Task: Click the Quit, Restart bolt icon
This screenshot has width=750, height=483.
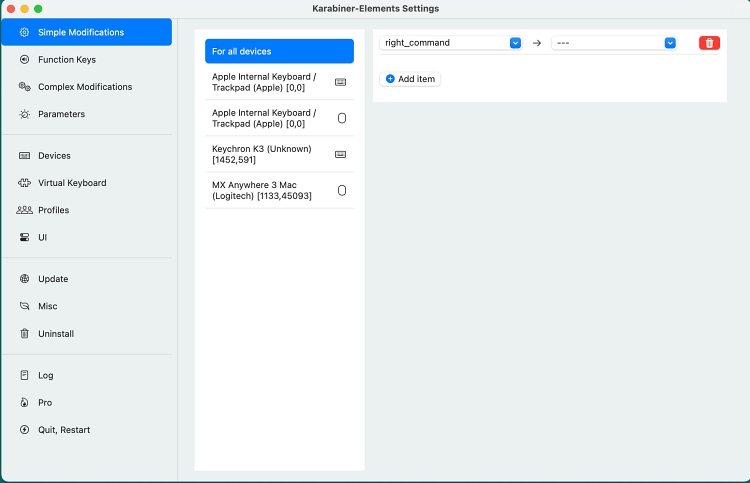Action: pos(24,429)
